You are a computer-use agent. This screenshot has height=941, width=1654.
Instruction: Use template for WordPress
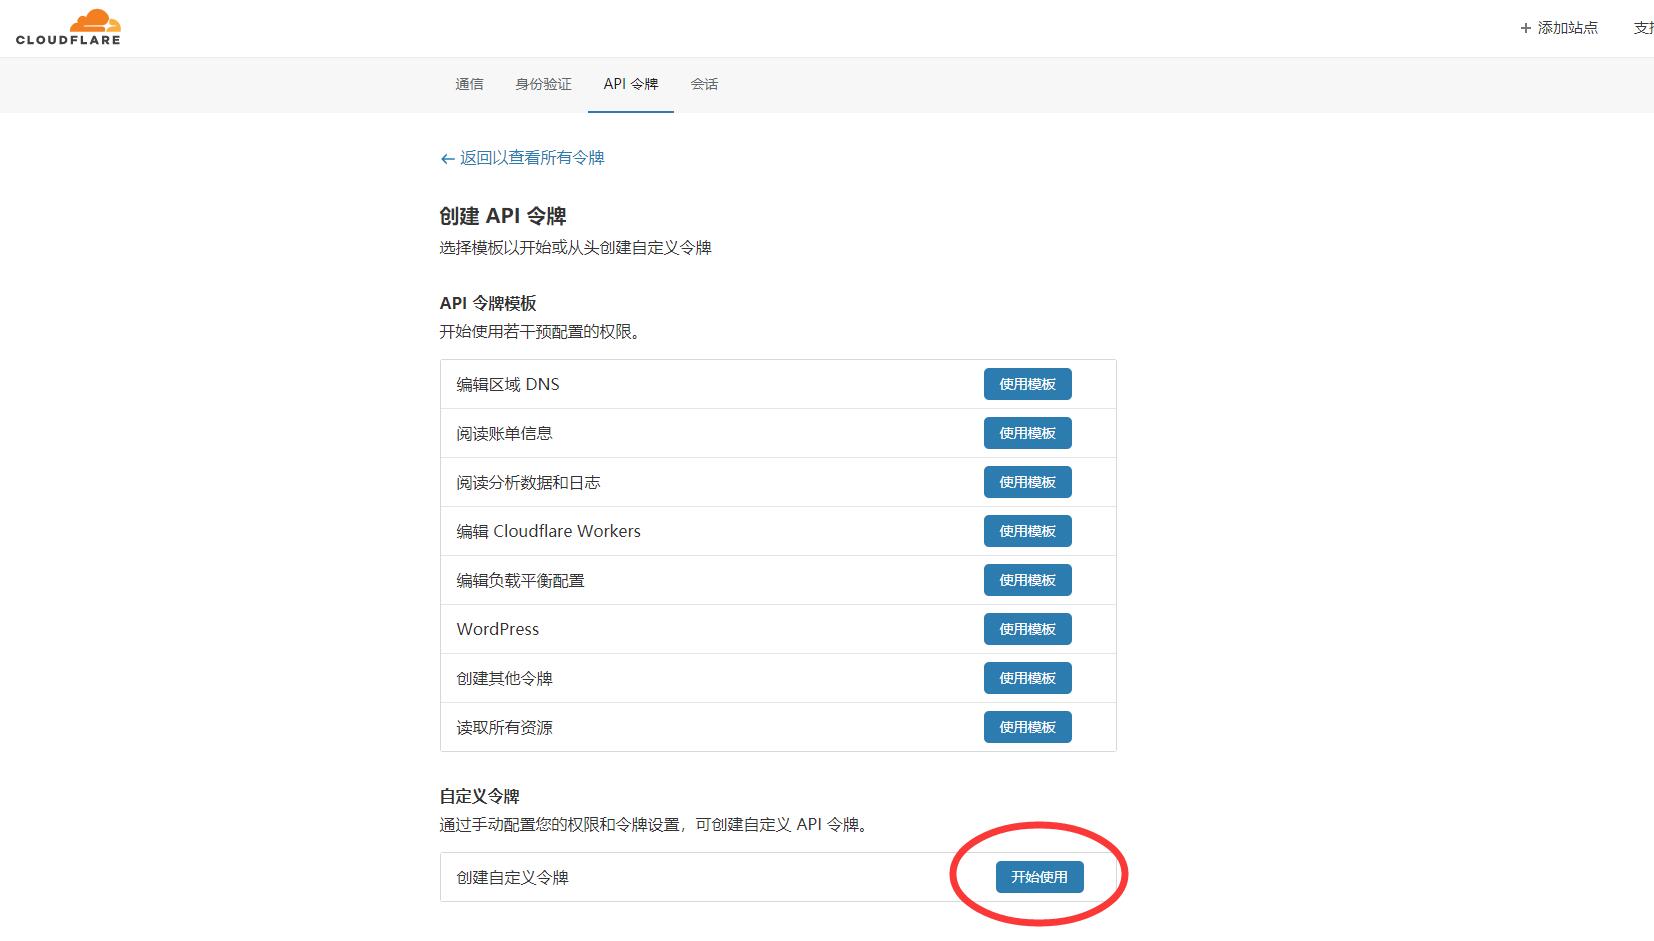[1028, 629]
